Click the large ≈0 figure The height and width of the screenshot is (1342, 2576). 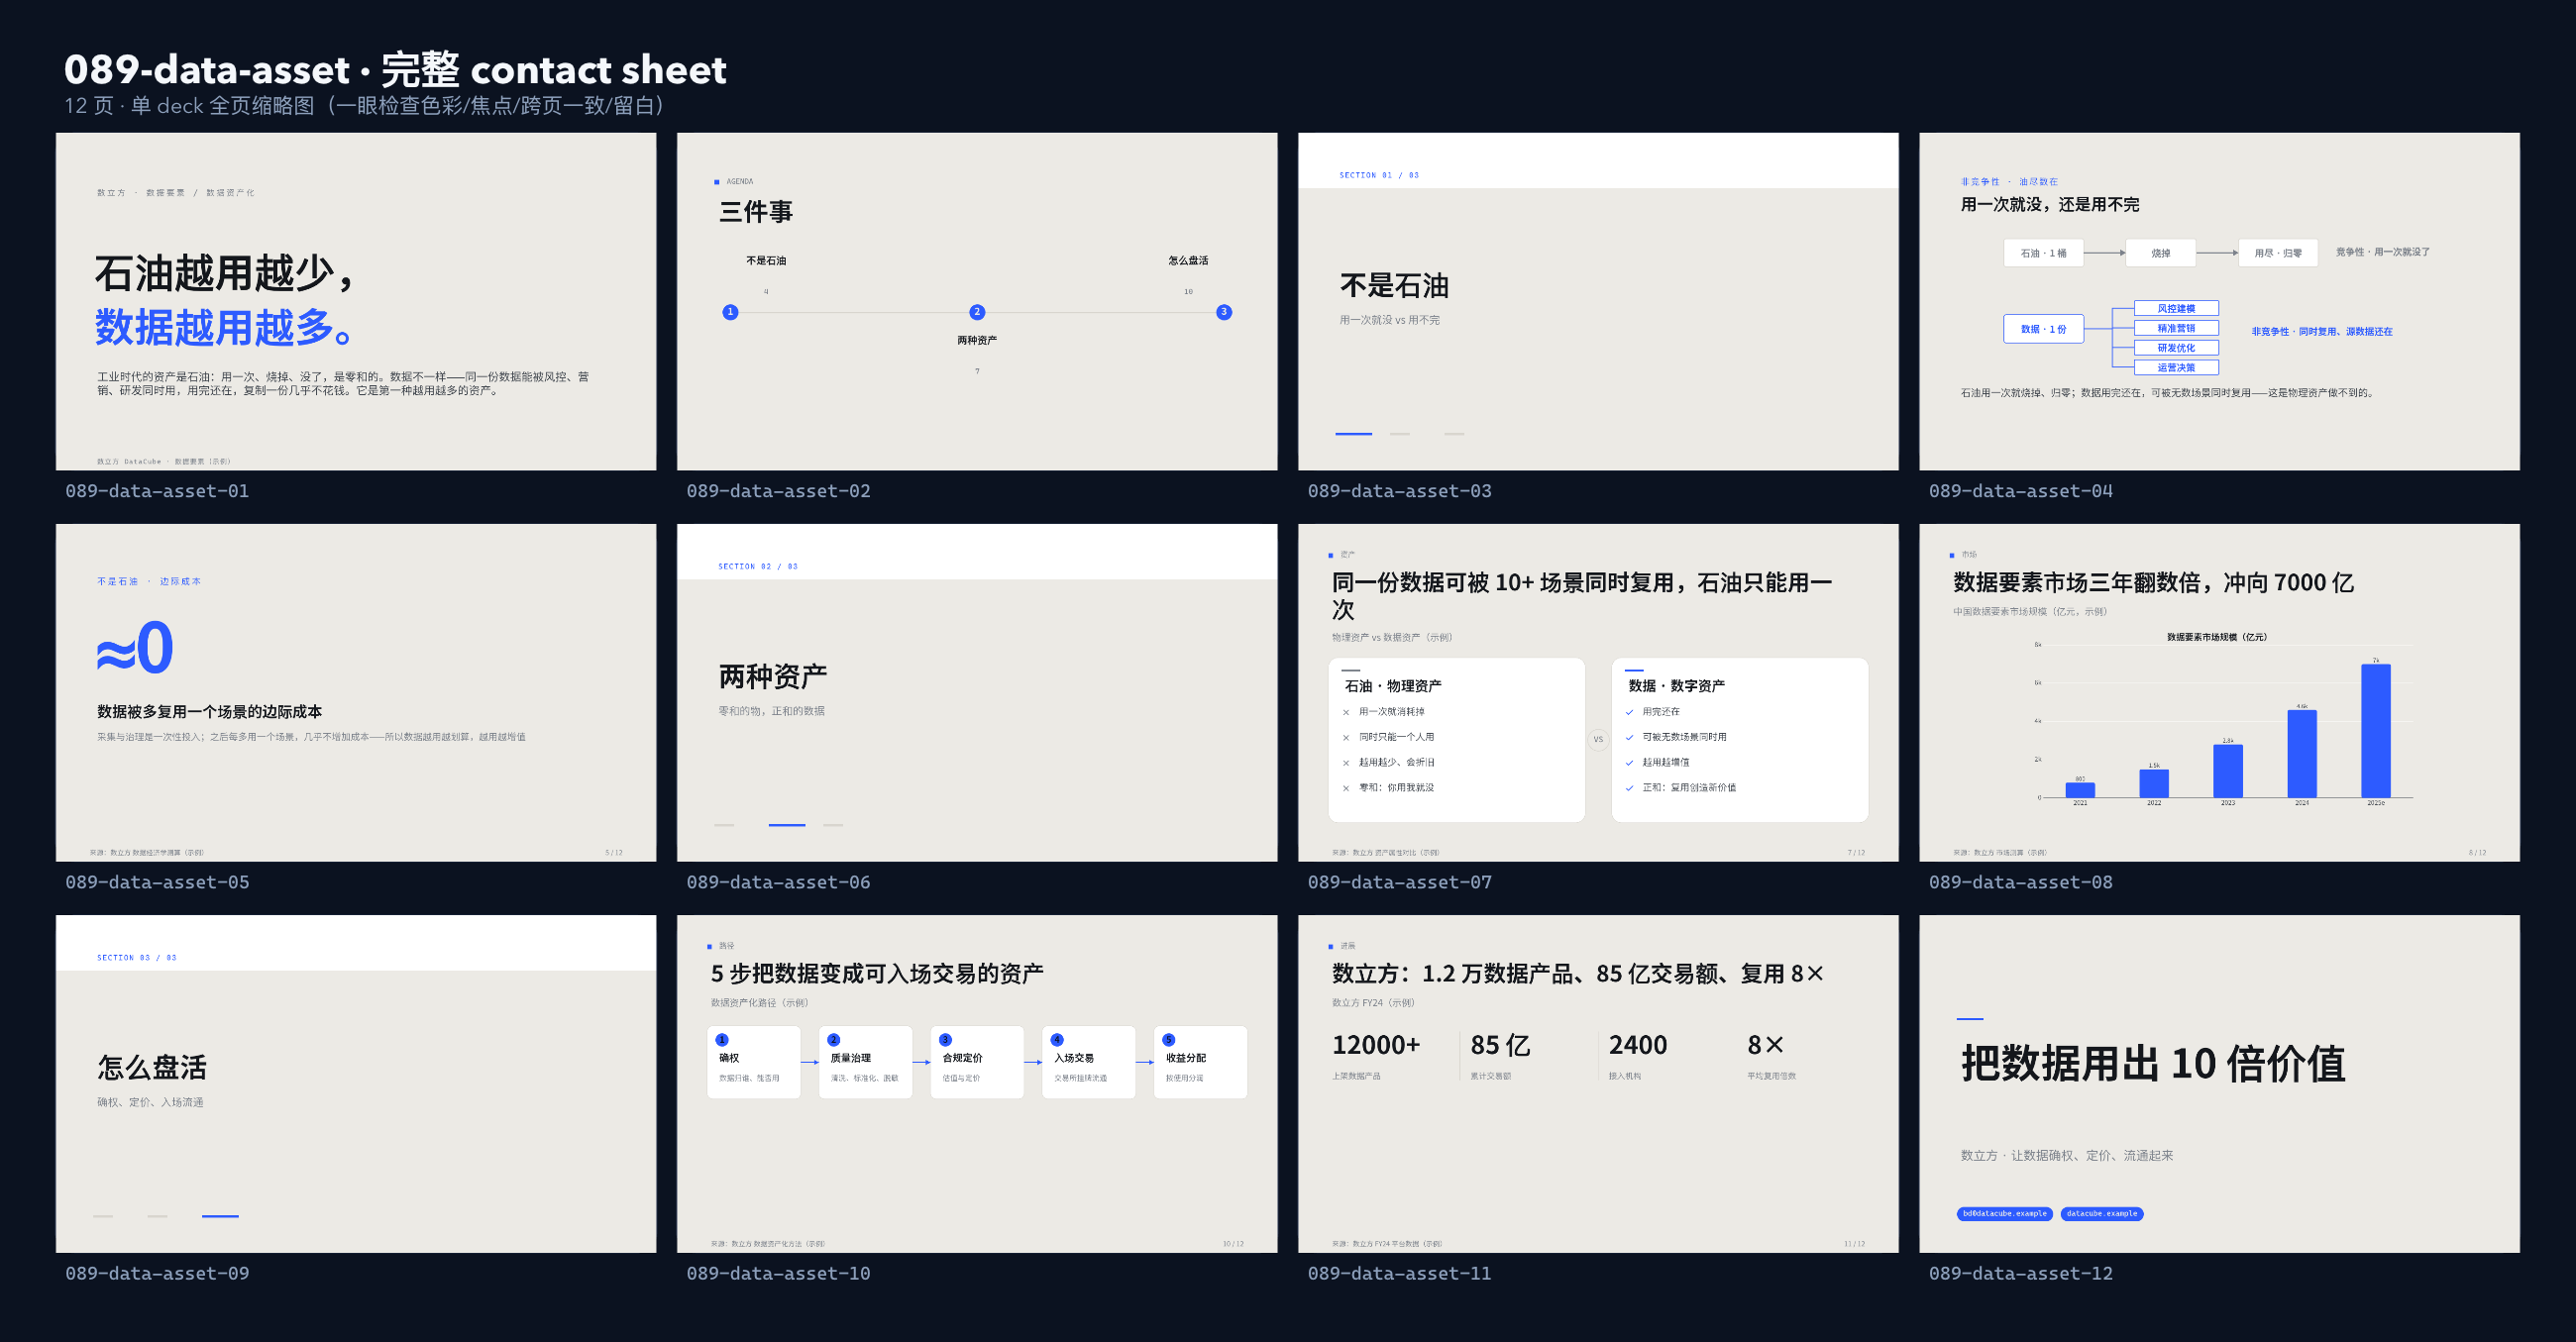[135, 648]
